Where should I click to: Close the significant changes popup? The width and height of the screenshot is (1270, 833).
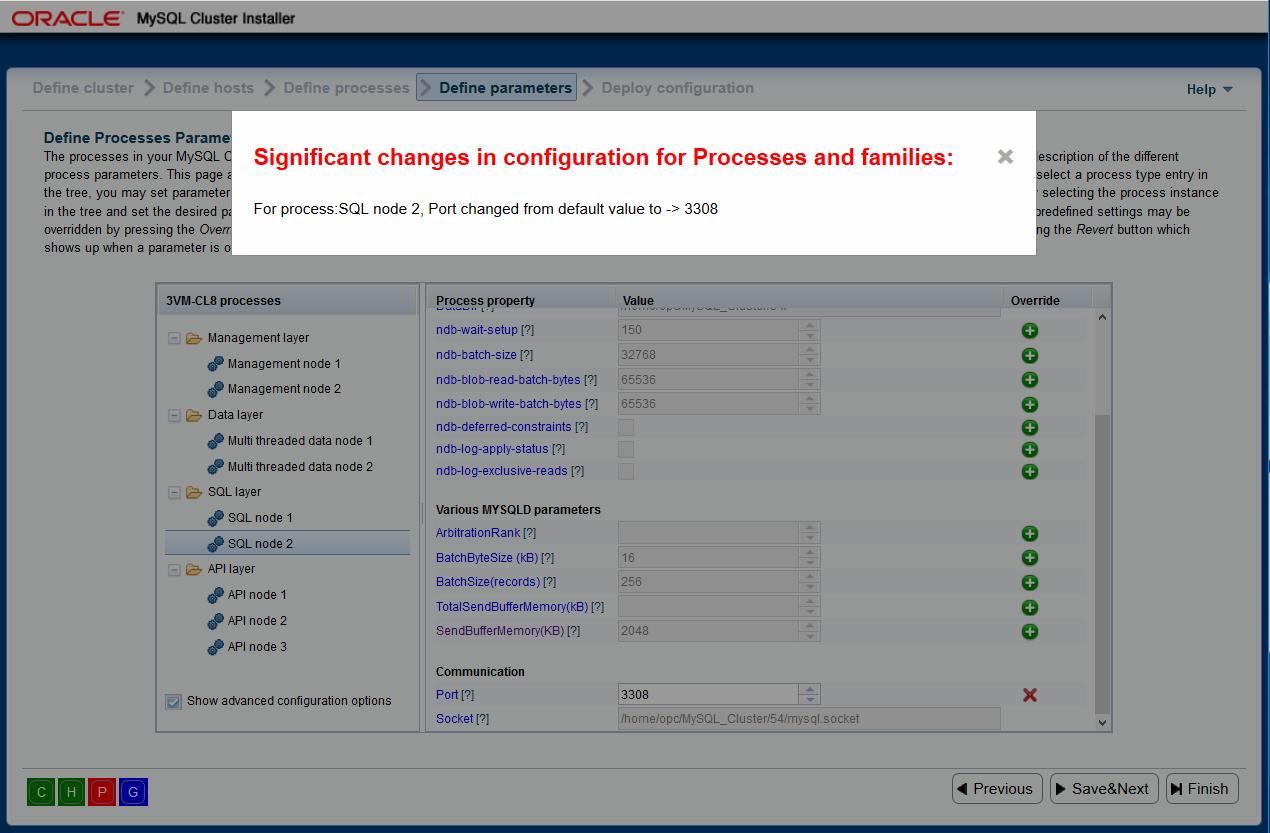click(1006, 157)
